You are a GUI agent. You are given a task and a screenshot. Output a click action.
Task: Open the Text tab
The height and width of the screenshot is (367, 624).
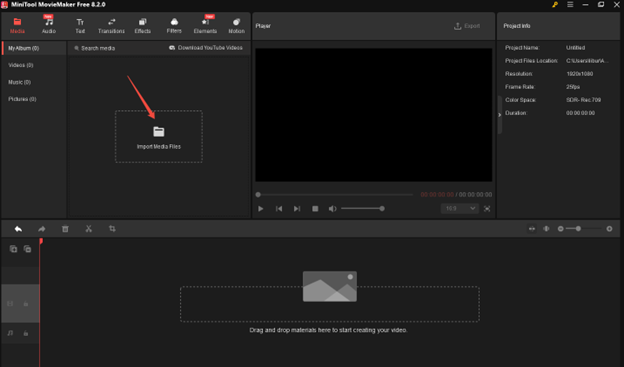pos(80,26)
